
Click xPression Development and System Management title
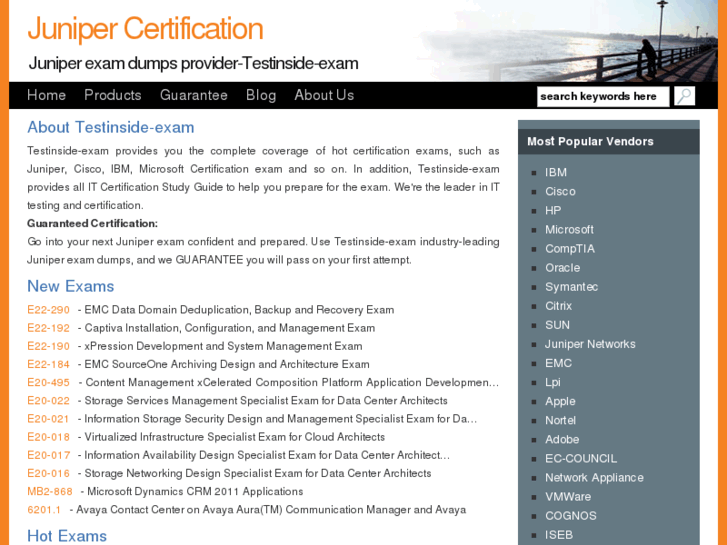[x=223, y=346]
